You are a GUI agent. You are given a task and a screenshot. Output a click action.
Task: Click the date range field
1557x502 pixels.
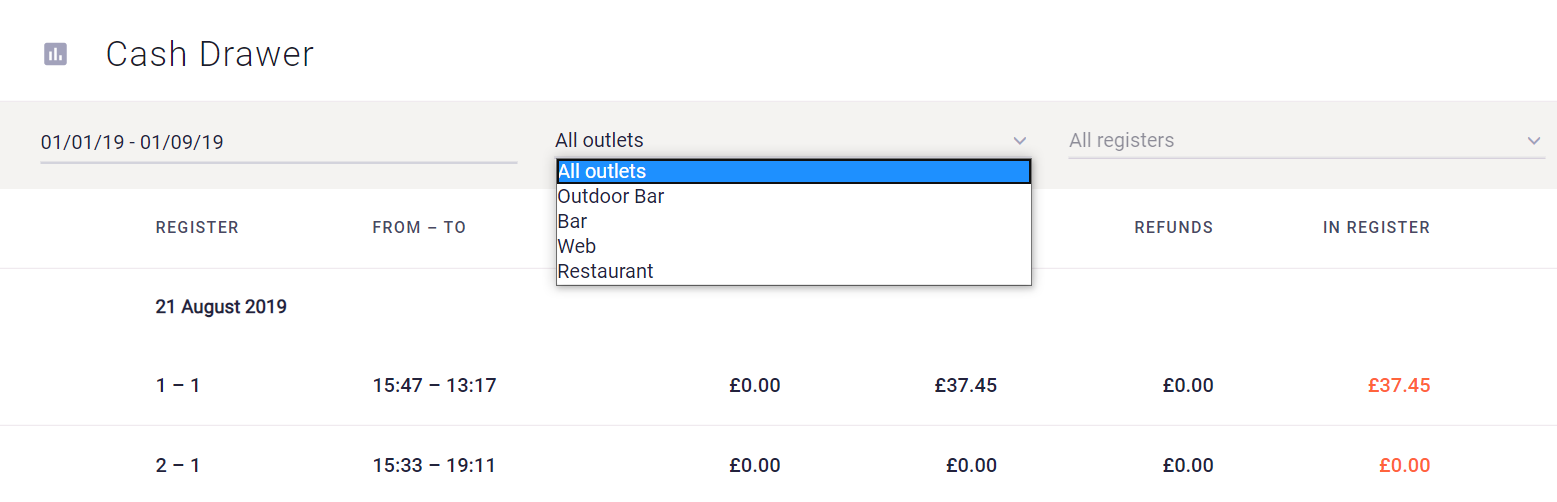pos(278,142)
